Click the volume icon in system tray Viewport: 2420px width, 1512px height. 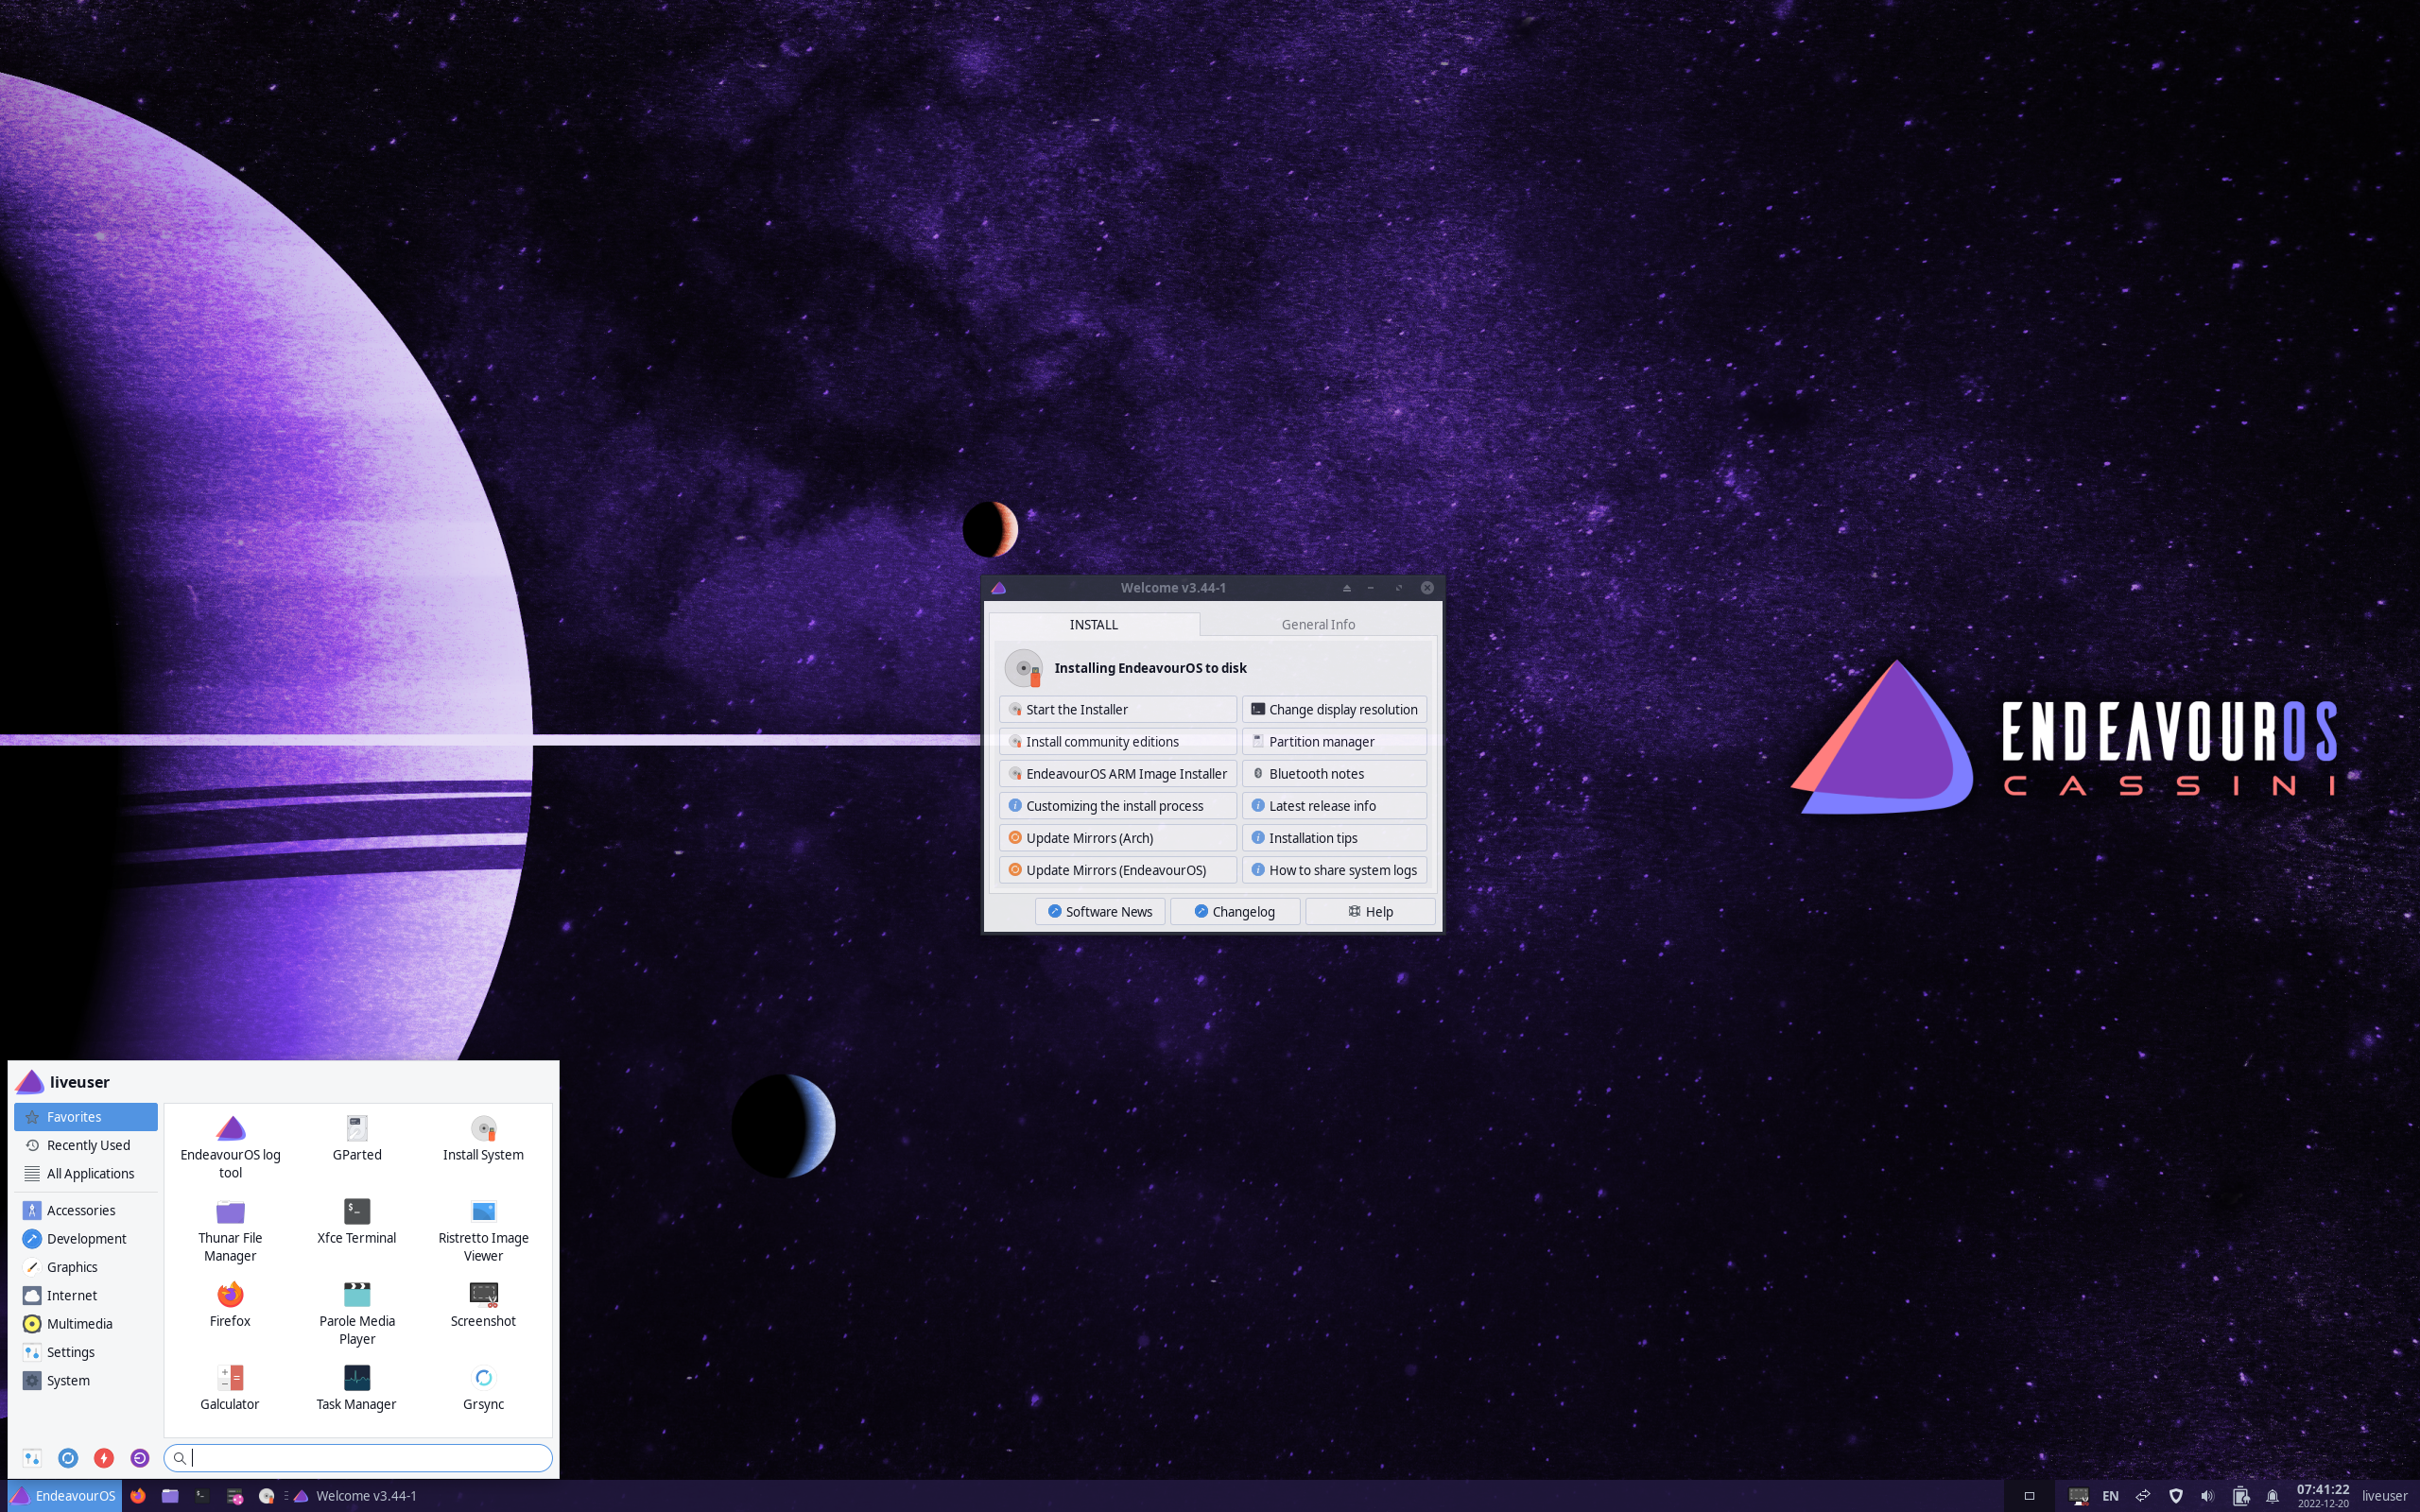(x=2207, y=1495)
